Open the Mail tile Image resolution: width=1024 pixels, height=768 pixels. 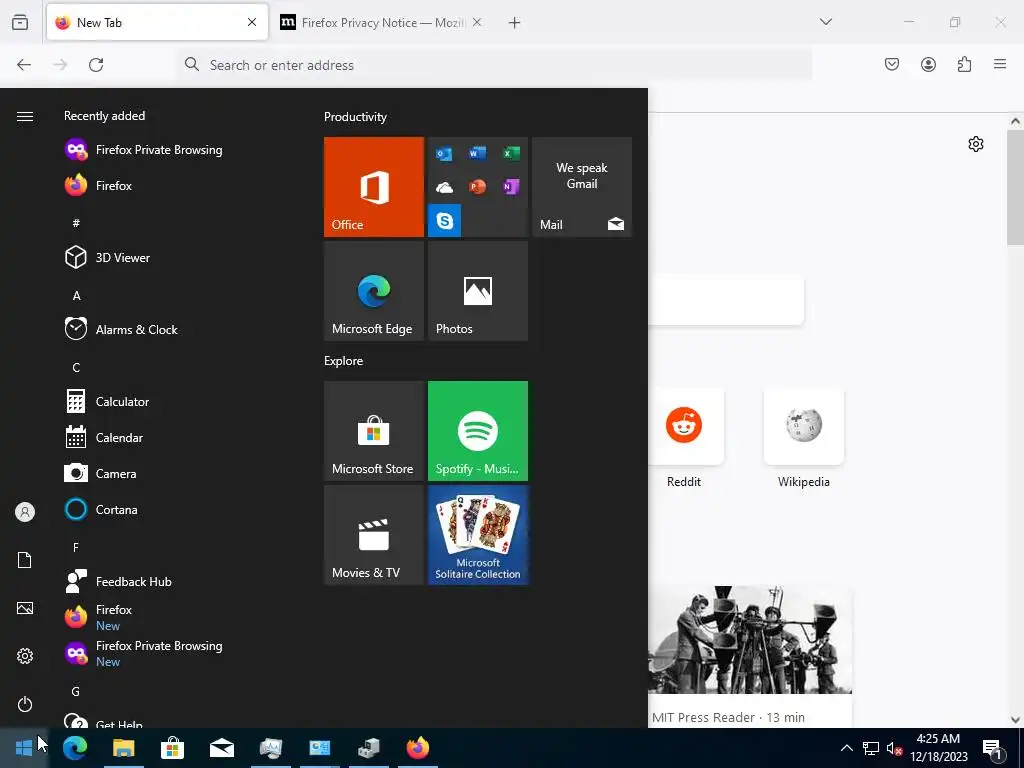(x=582, y=187)
